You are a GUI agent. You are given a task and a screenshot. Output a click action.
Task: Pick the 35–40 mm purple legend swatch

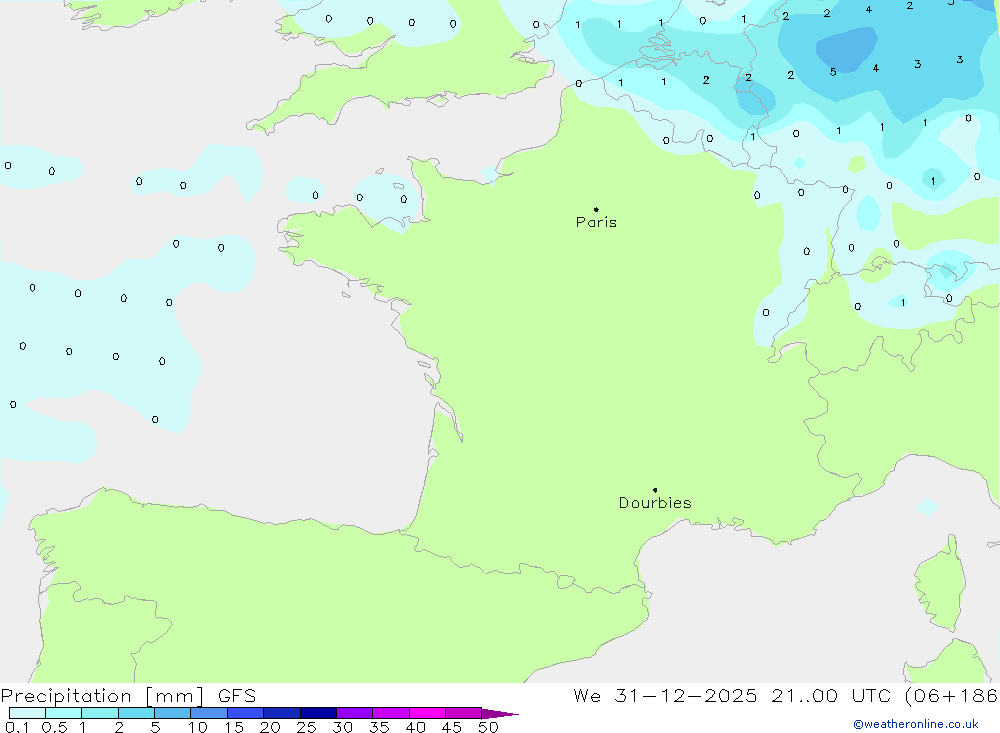coord(390,713)
